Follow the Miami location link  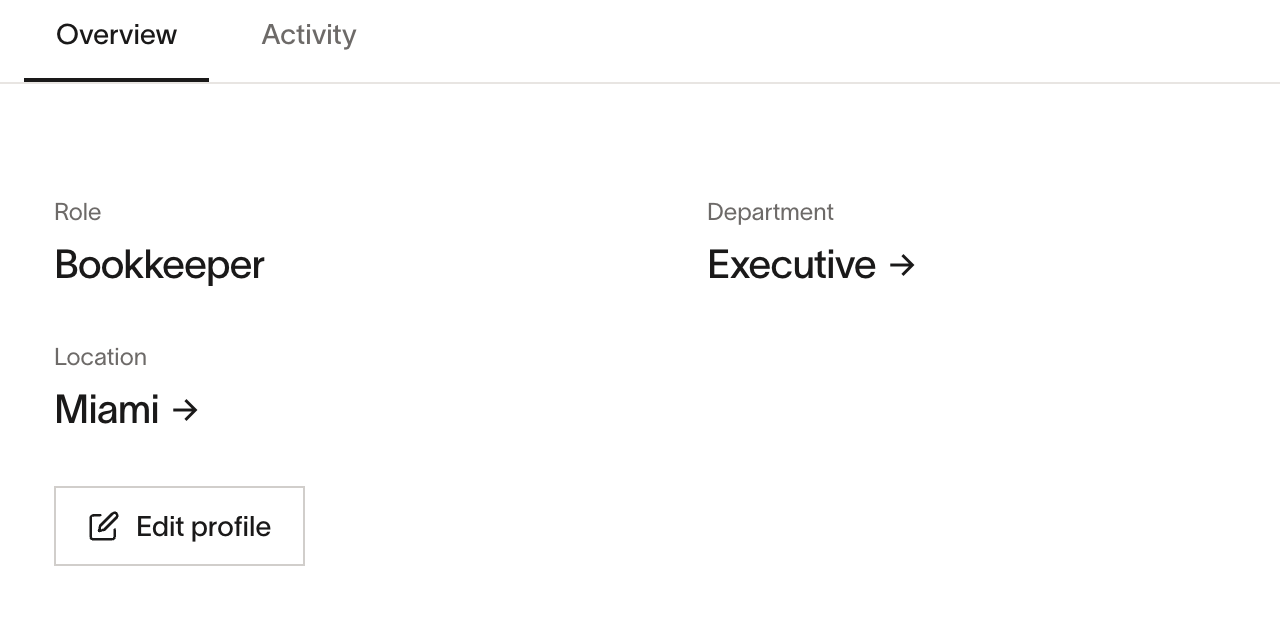(126, 410)
